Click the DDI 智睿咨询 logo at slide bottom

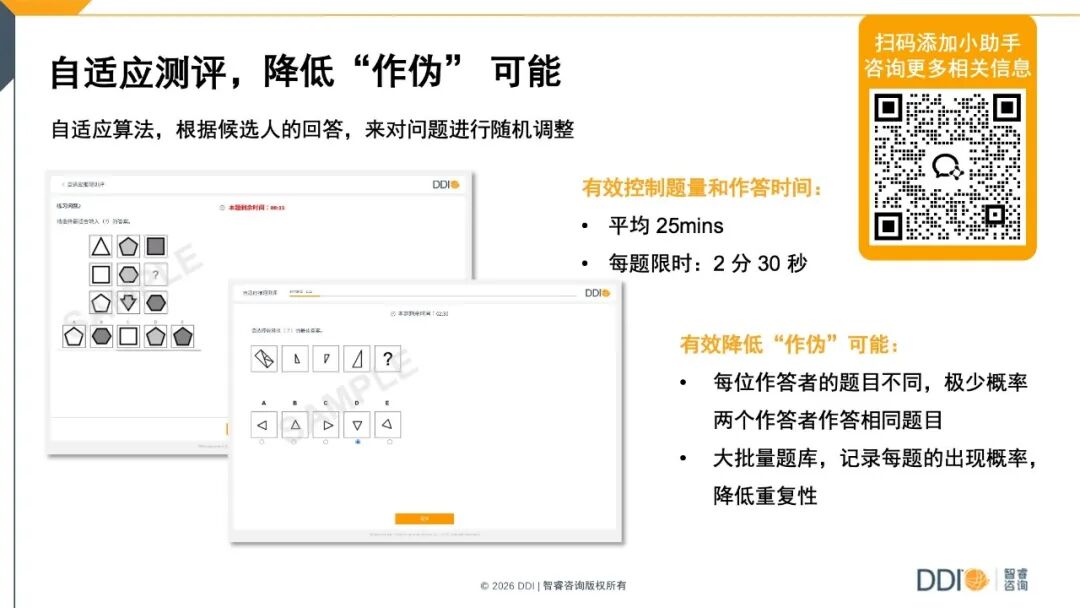[x=972, y=580]
